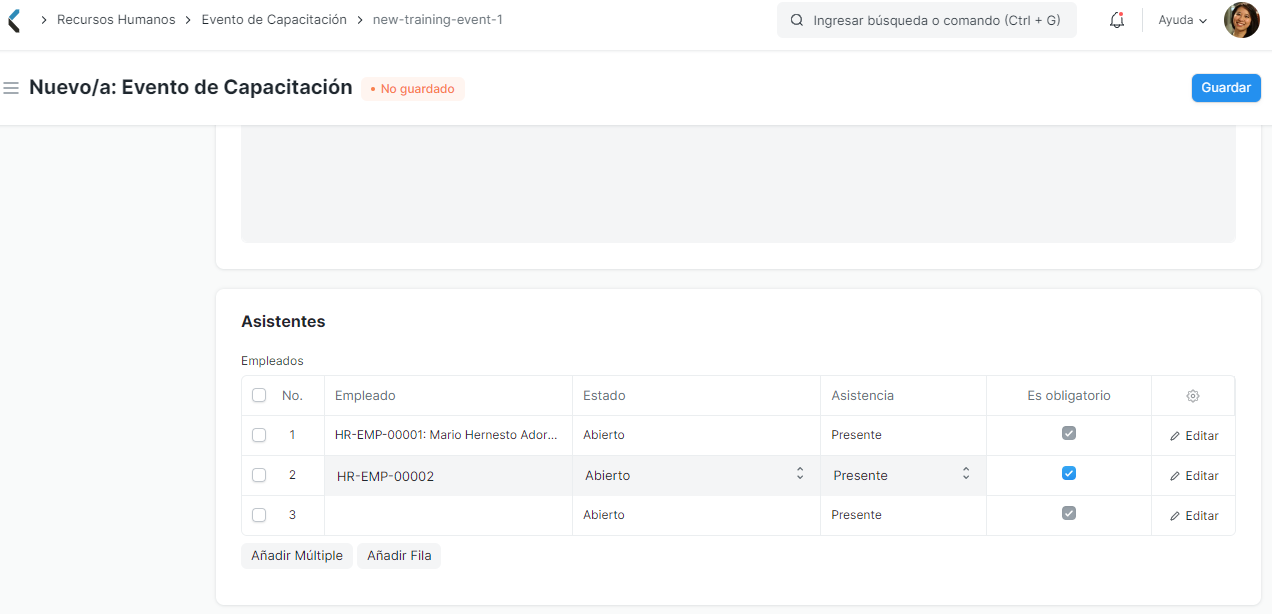Click the Asistencia column header
1272x614 pixels.
tap(863, 396)
